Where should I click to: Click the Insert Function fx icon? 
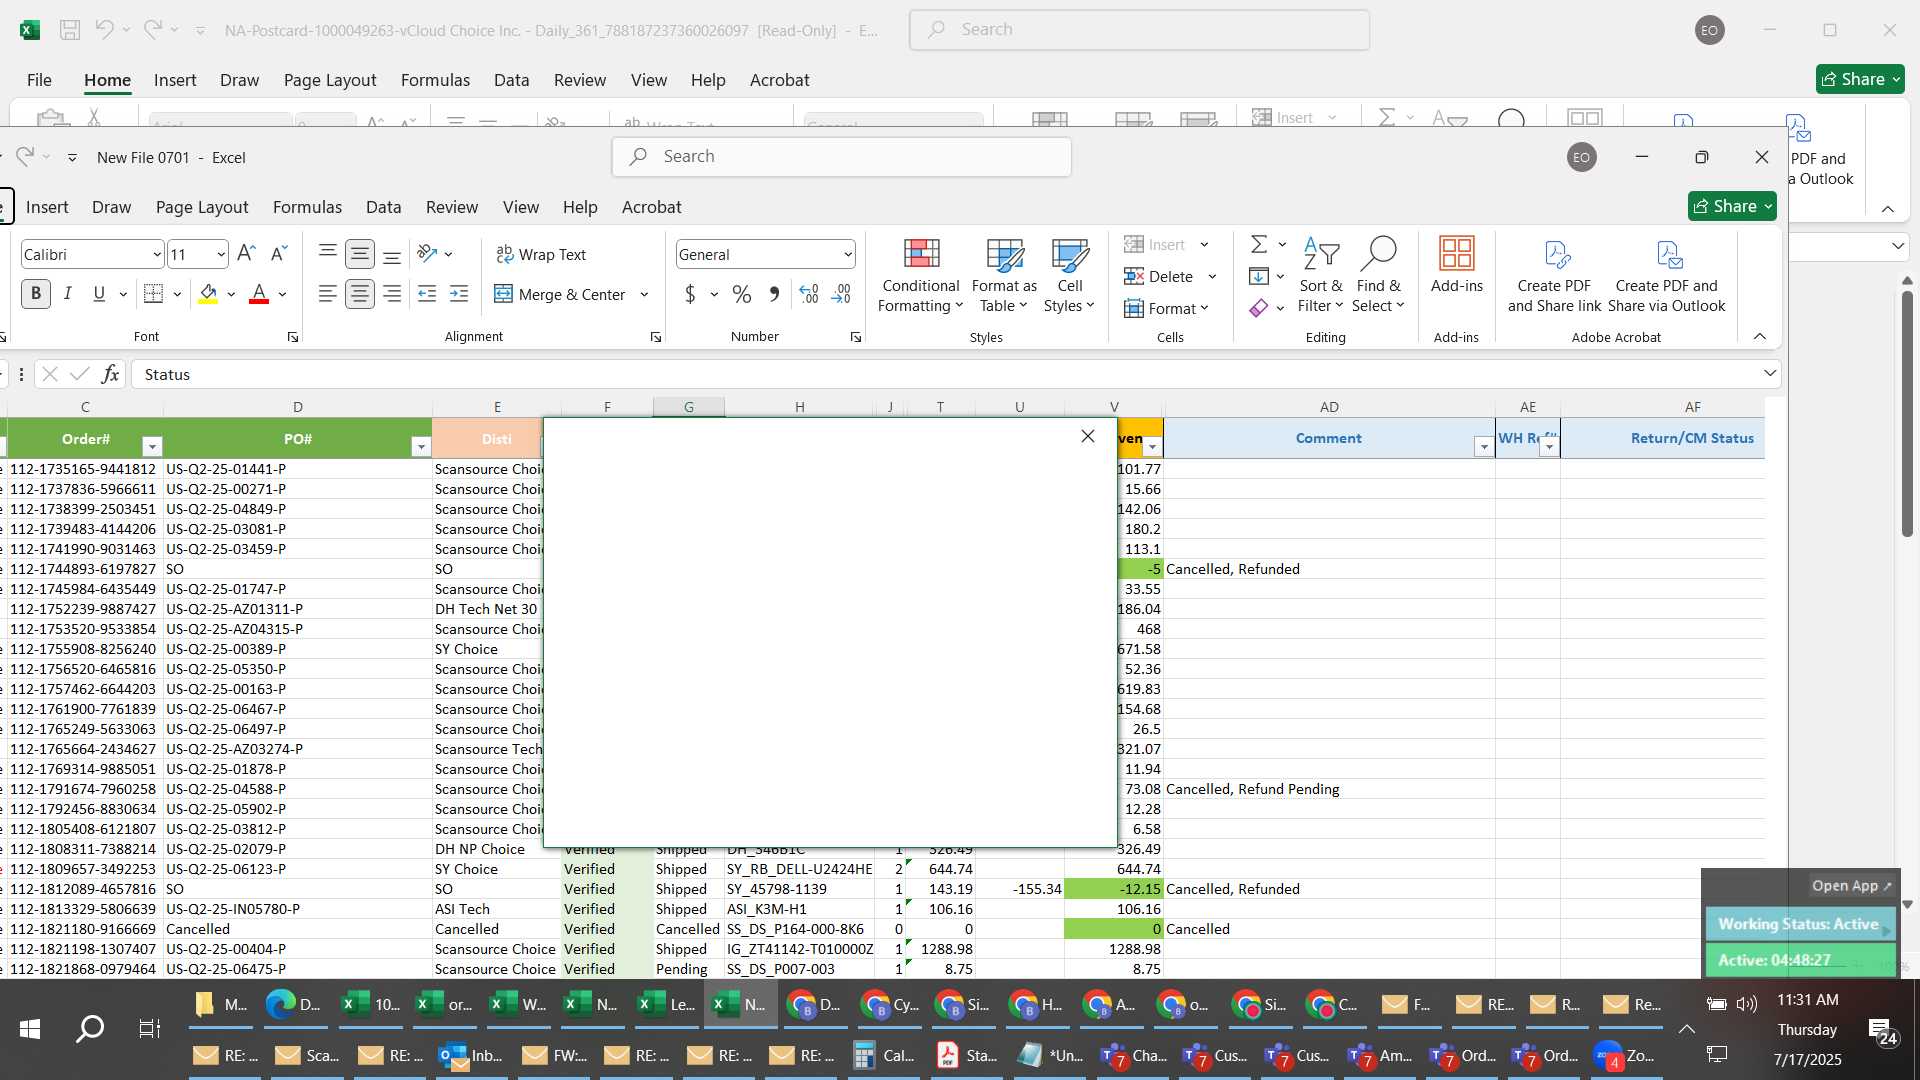tap(110, 374)
